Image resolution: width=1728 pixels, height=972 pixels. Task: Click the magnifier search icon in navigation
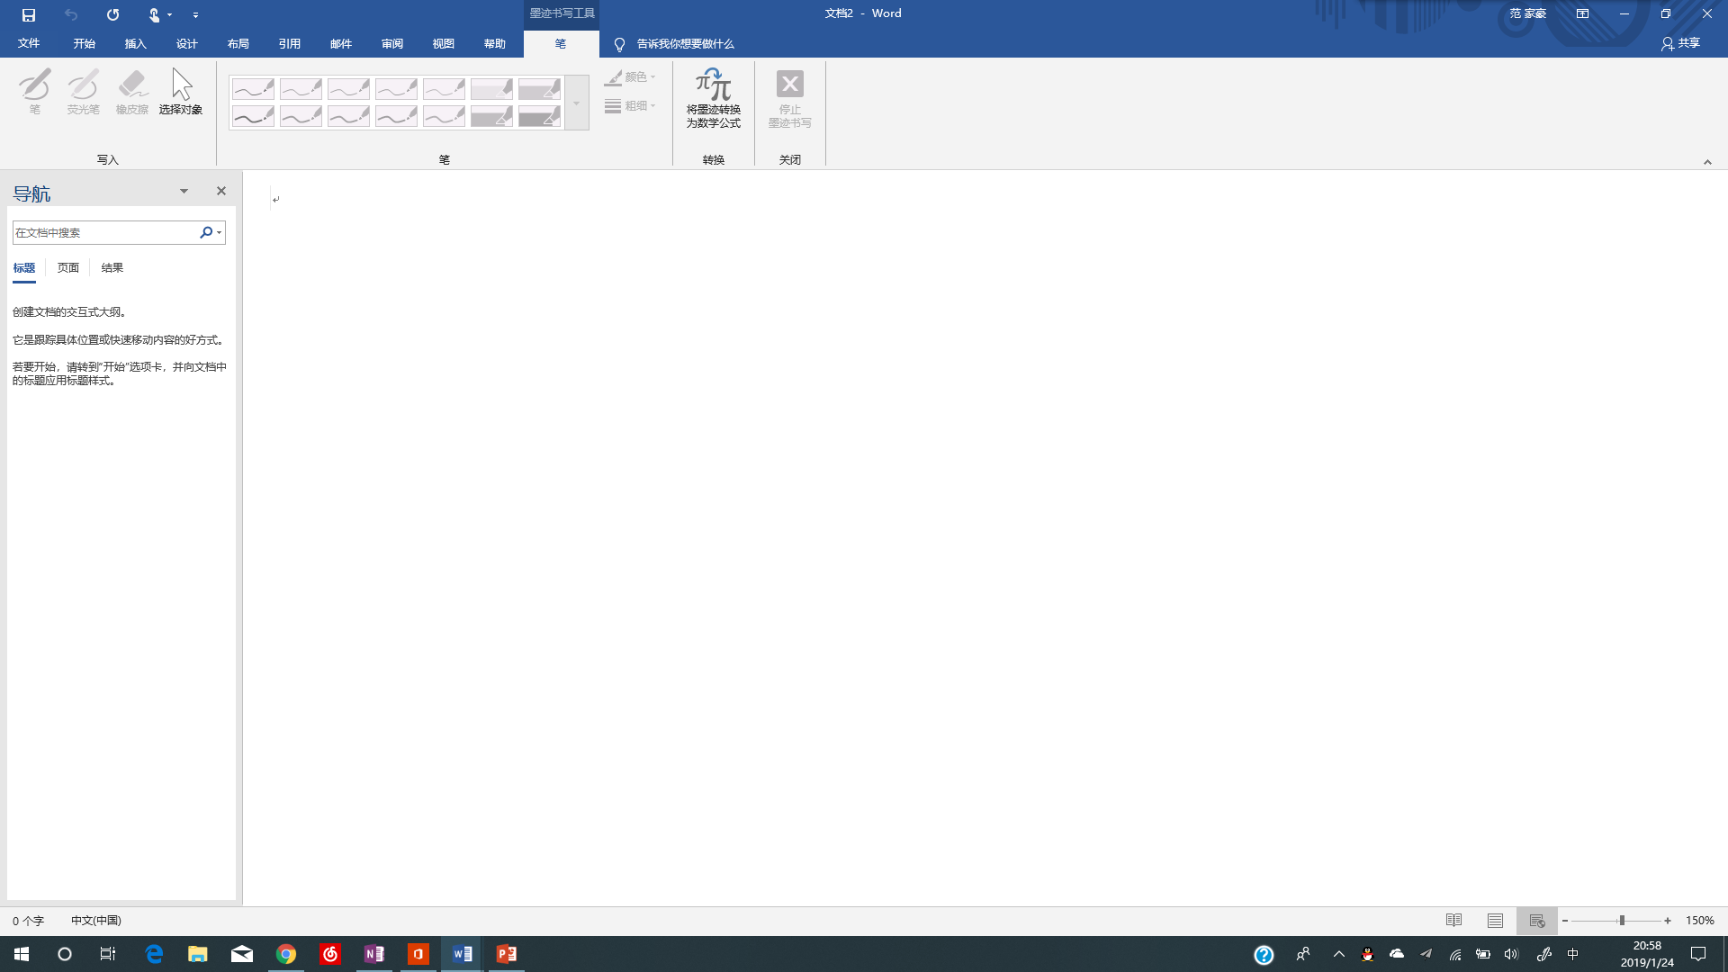pyautogui.click(x=206, y=233)
